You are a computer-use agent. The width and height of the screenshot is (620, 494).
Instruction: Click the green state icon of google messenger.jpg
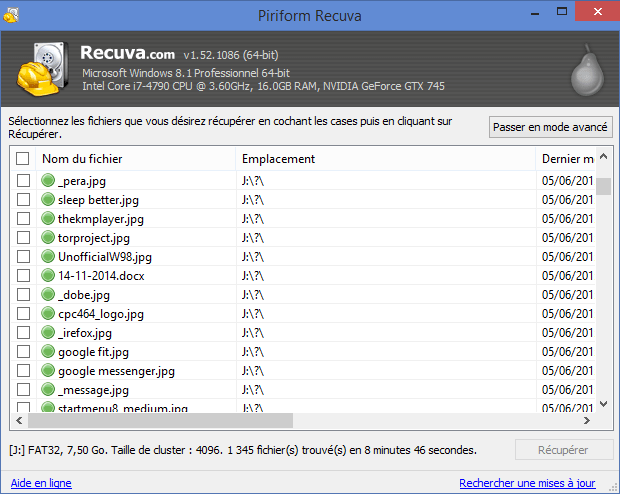pos(48,370)
